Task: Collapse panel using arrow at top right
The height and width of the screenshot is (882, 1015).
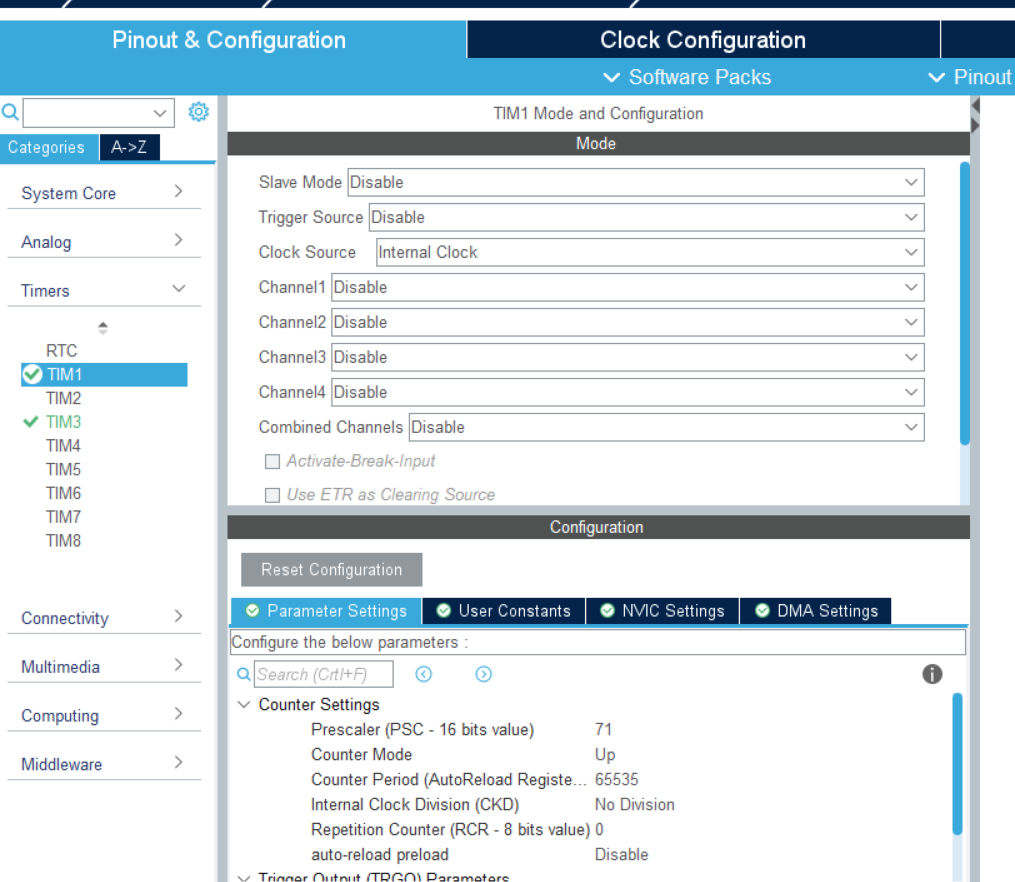Action: pyautogui.click(x=975, y=105)
